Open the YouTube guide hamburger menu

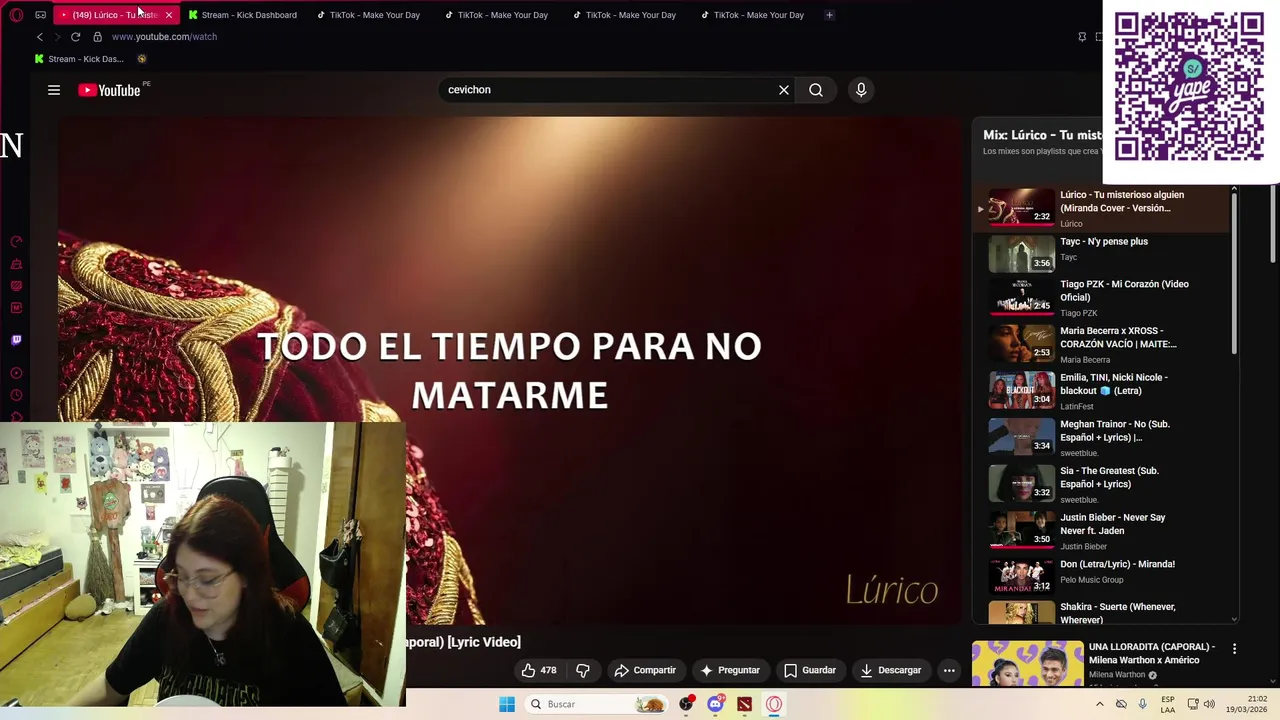[x=54, y=90]
